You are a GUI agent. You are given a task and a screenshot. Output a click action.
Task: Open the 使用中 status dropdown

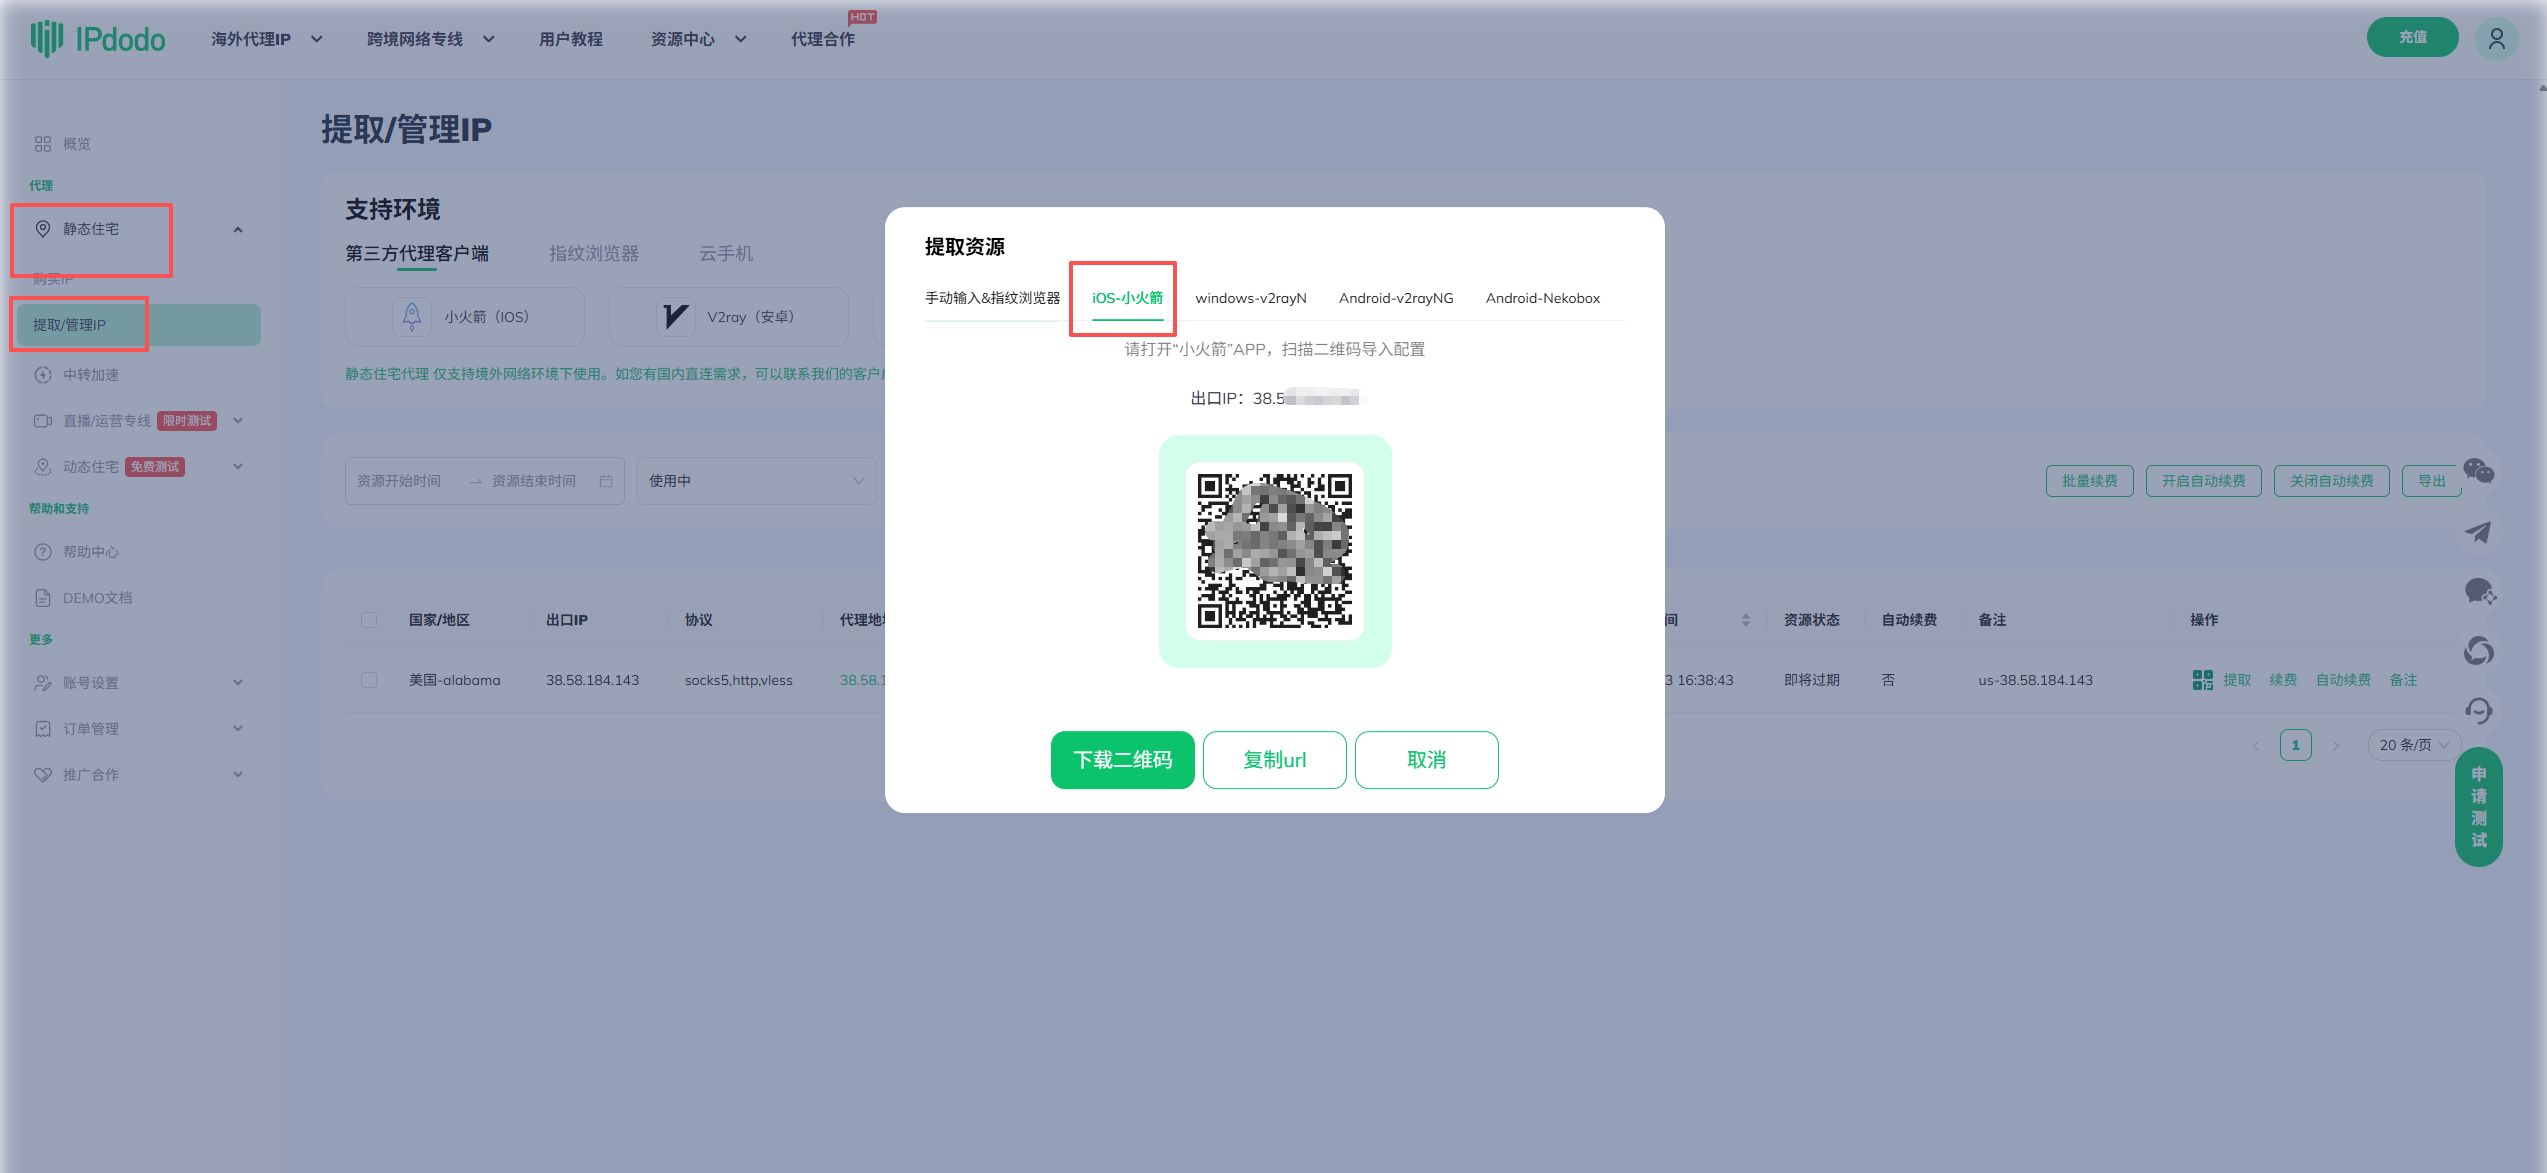[x=756, y=481]
